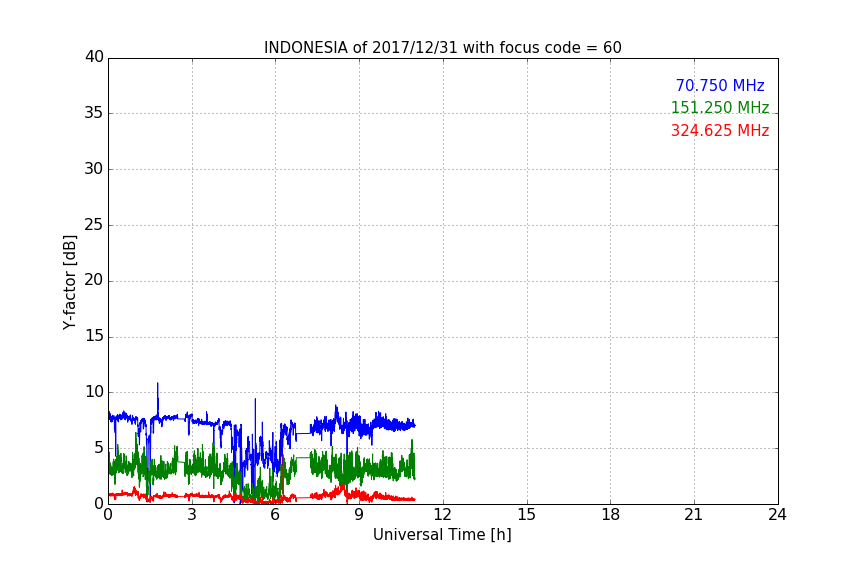Image resolution: width=864 pixels, height=576 pixels.
Task: Click the x-axis tick label 18
Action: coord(611,515)
